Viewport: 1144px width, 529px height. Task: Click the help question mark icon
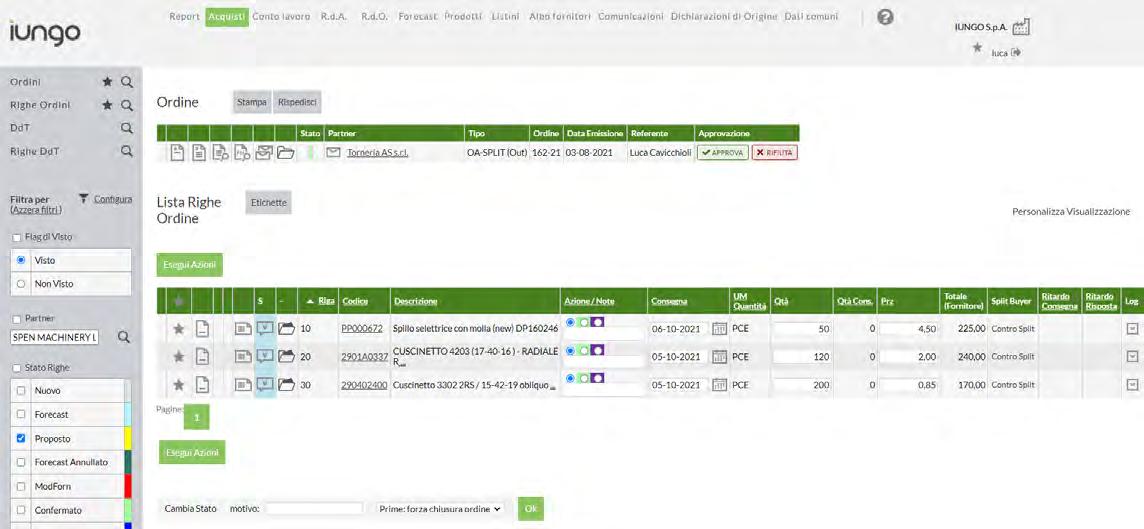(x=886, y=18)
